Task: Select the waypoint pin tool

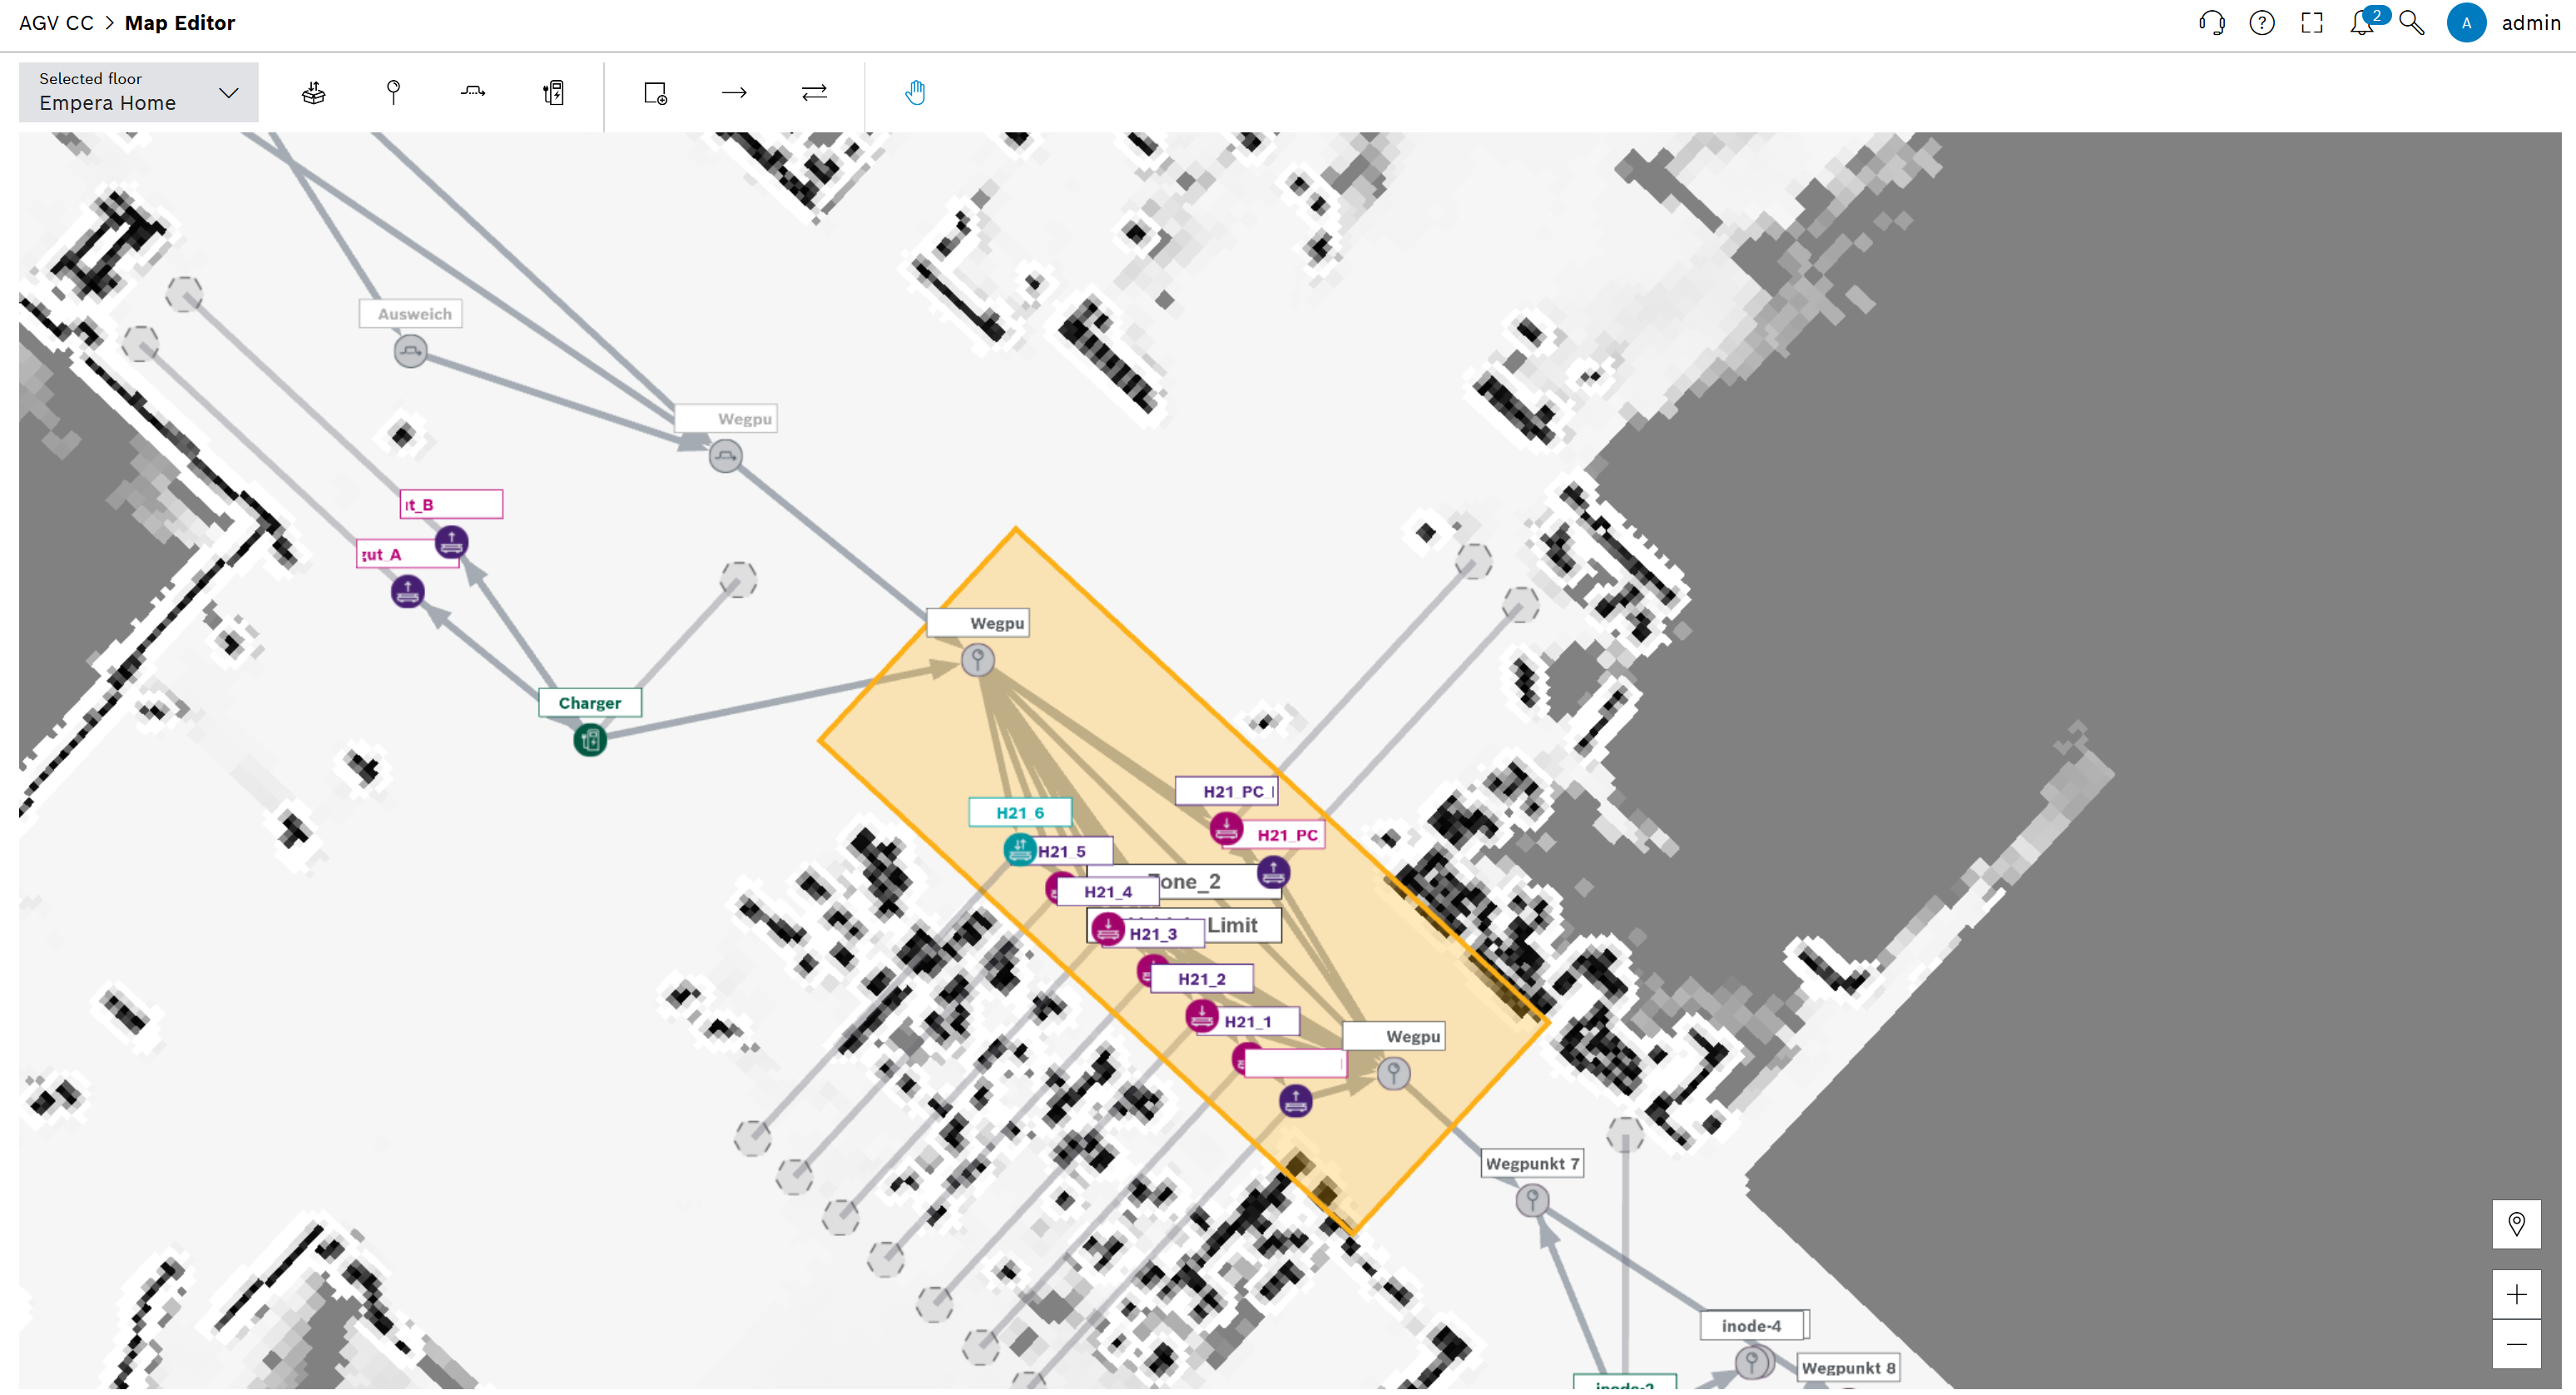Action: [x=393, y=93]
